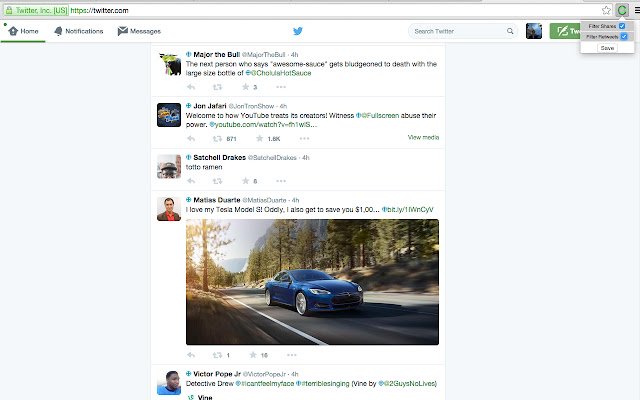Reply to Satchell Drakes' tweet
The image size is (640, 400).
click(191, 181)
